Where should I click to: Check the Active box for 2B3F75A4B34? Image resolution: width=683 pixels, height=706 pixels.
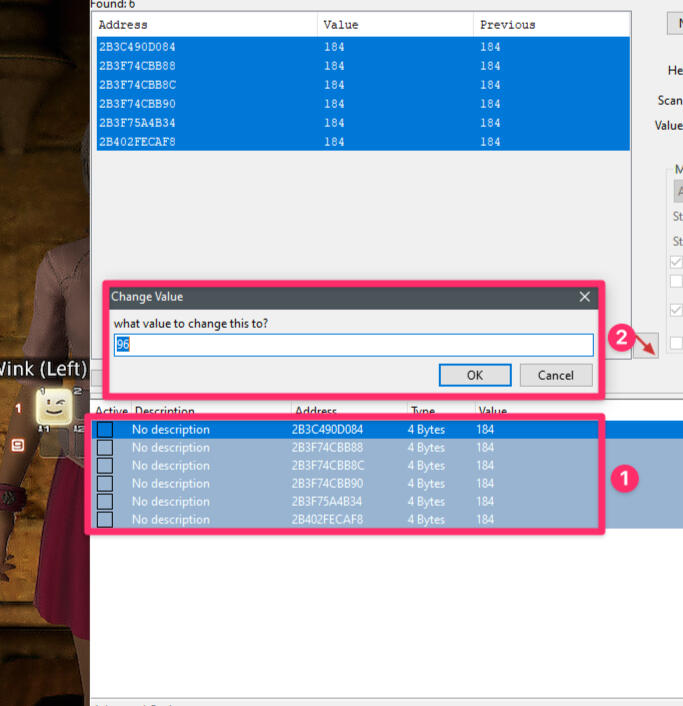coord(105,502)
